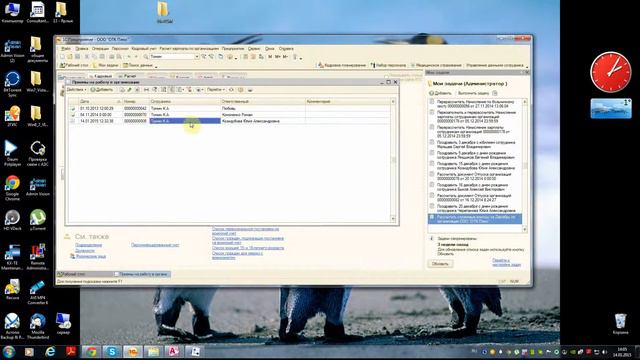Open the Компьютер desktop icon
Screen dimensions: 640x360
click(x=12, y=12)
